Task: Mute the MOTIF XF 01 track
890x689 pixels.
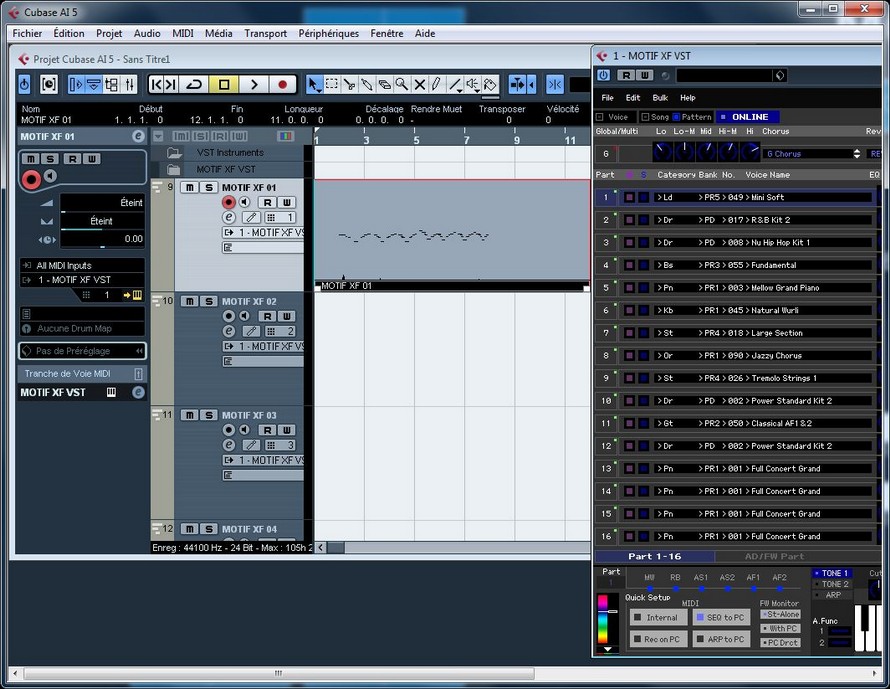Action: pos(189,188)
